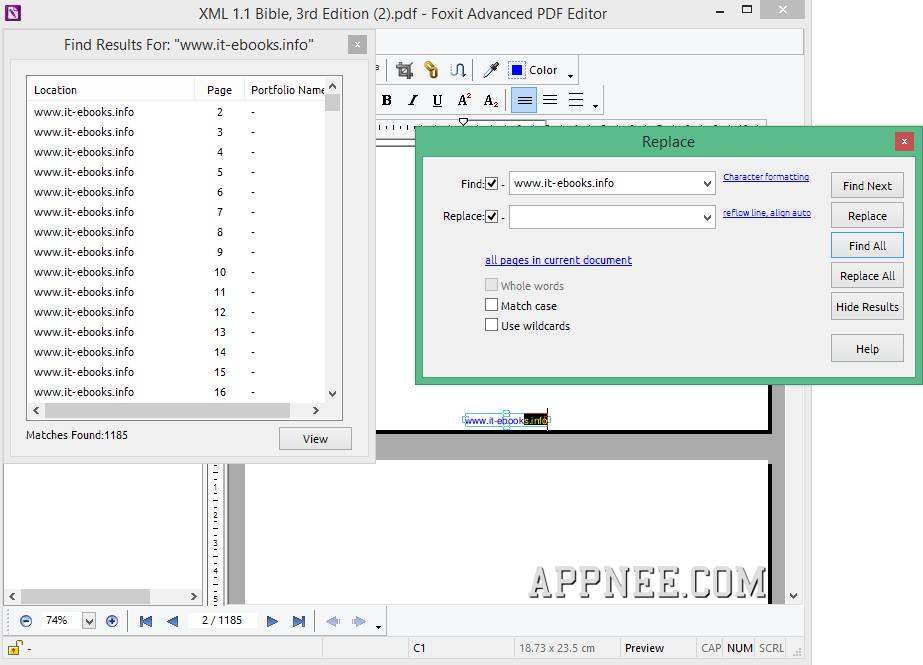Enable Match case option
The image size is (923, 665).
coord(492,305)
